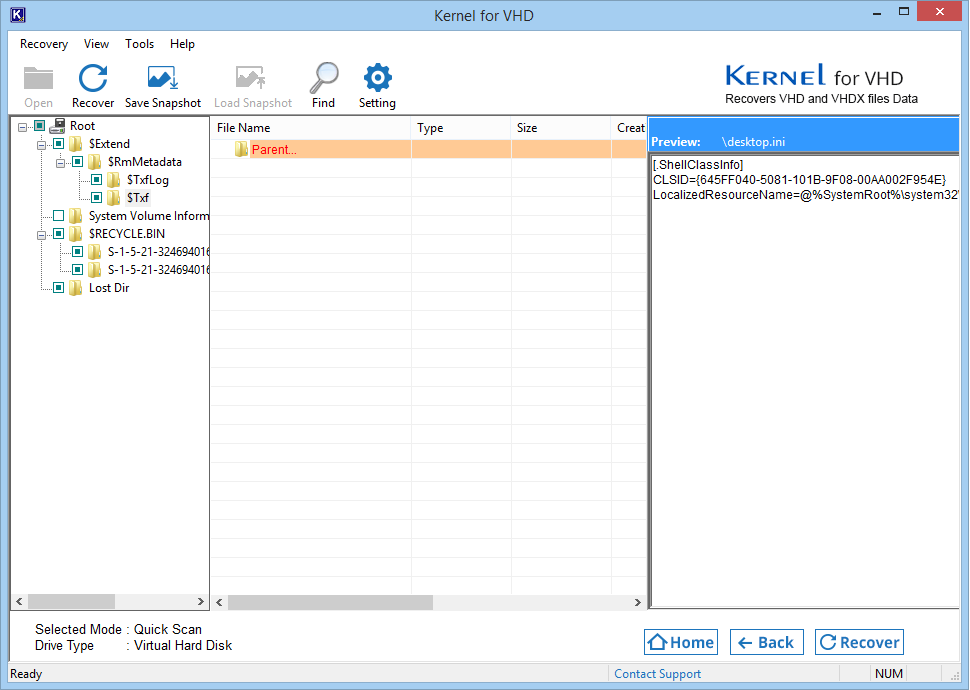Check the System Volume Information checkbox
Image resolution: width=970 pixels, height=690 pixels.
[x=59, y=216]
